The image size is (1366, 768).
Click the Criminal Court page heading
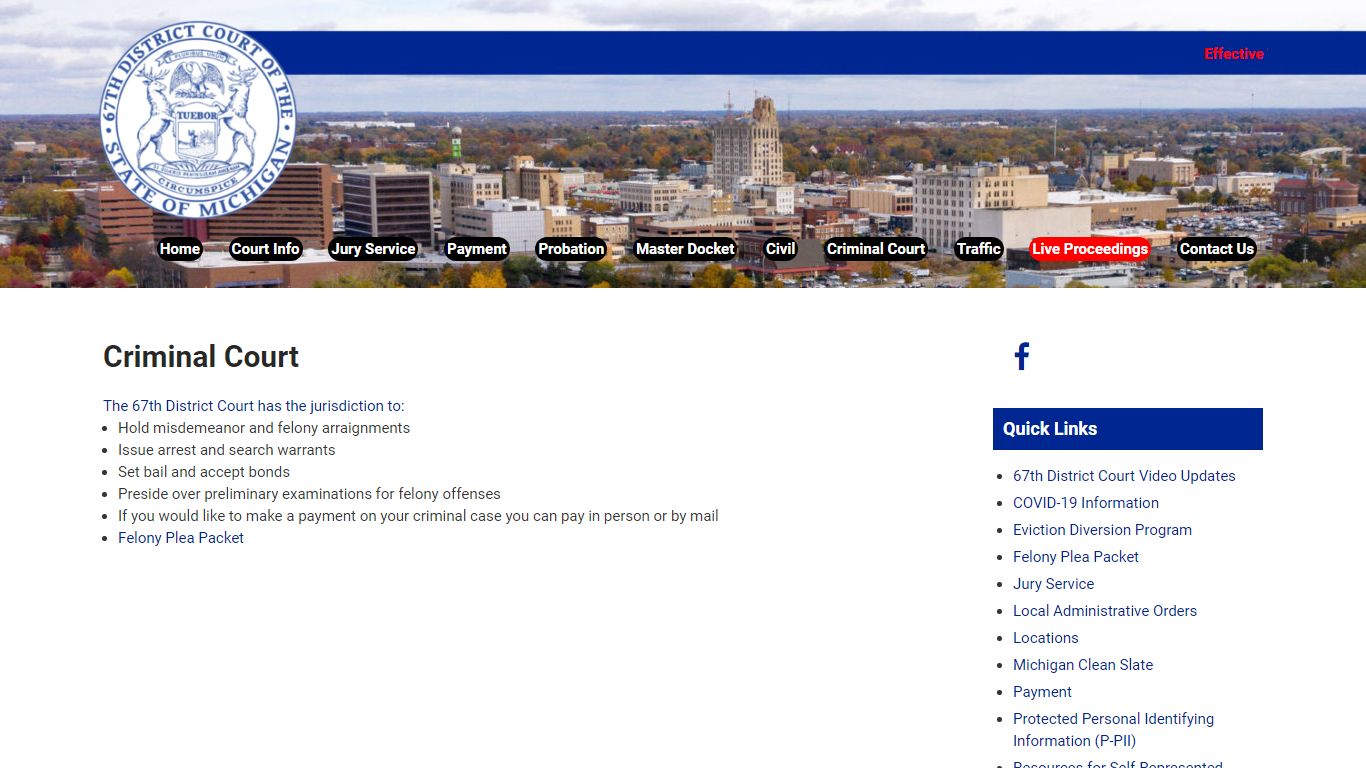(201, 357)
